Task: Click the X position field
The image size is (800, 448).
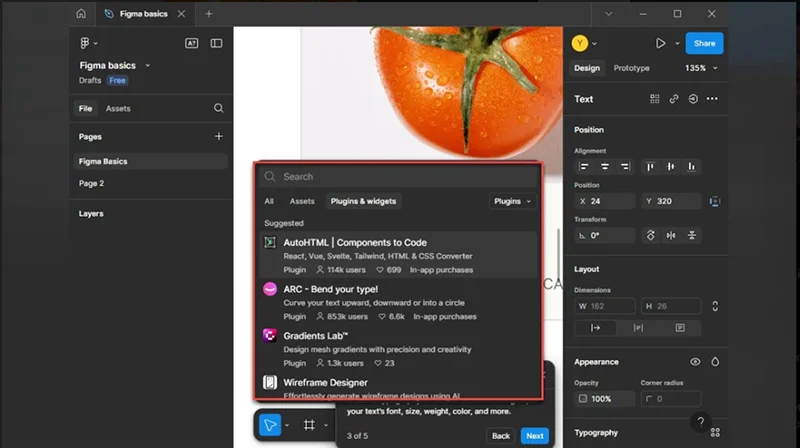Action: click(605, 201)
